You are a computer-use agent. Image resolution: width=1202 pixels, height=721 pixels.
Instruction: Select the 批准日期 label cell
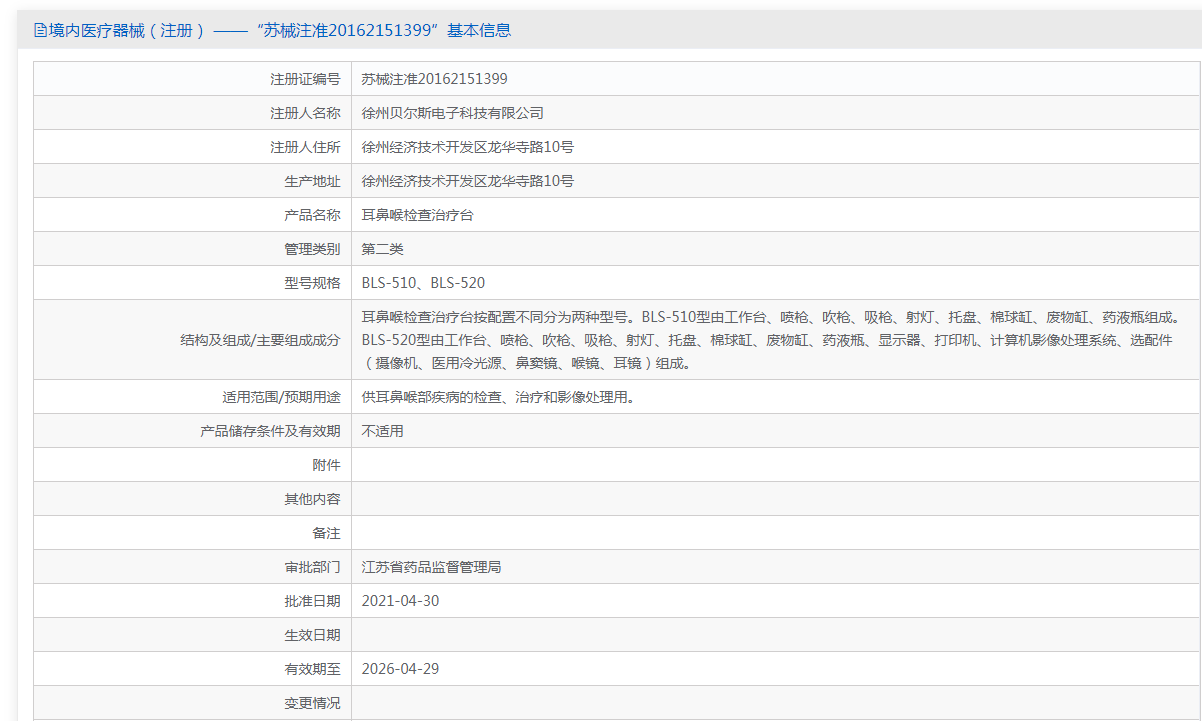192,601
